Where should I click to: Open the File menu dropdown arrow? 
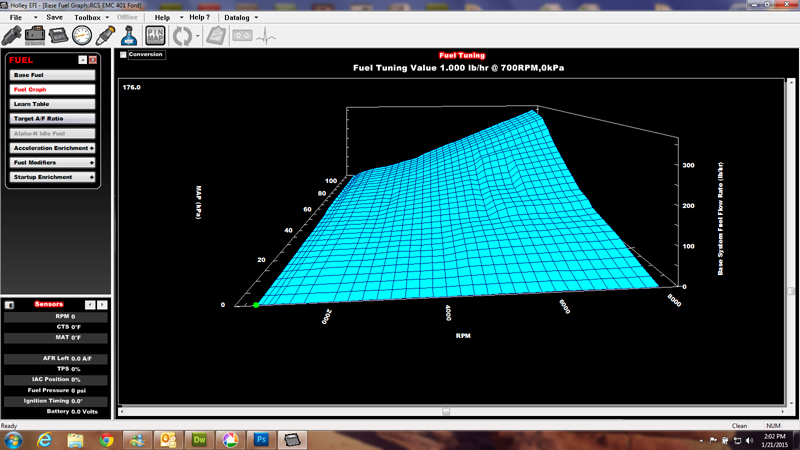pos(35,18)
